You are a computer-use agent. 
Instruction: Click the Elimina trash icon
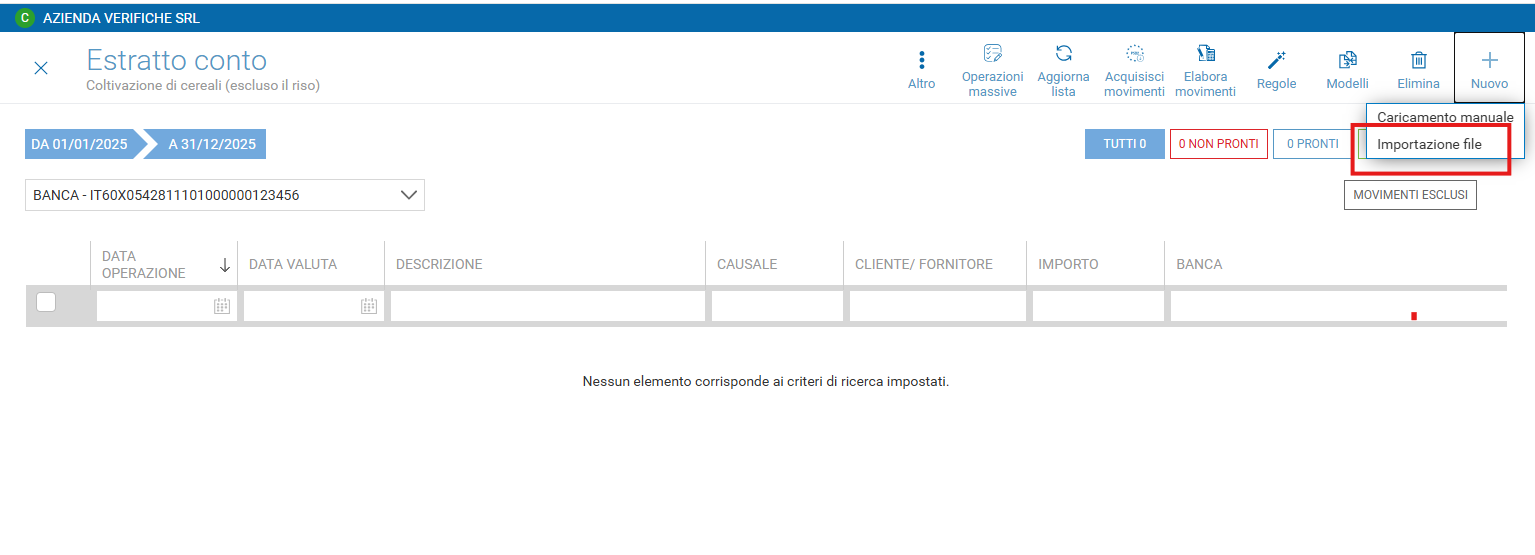(x=1418, y=69)
